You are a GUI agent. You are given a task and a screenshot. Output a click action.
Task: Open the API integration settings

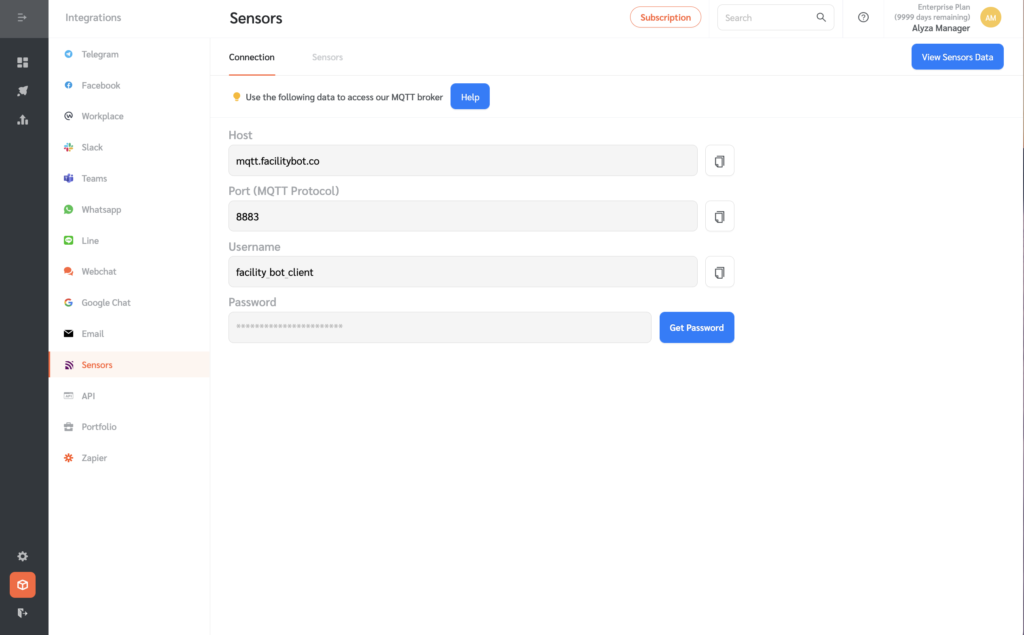point(86,395)
